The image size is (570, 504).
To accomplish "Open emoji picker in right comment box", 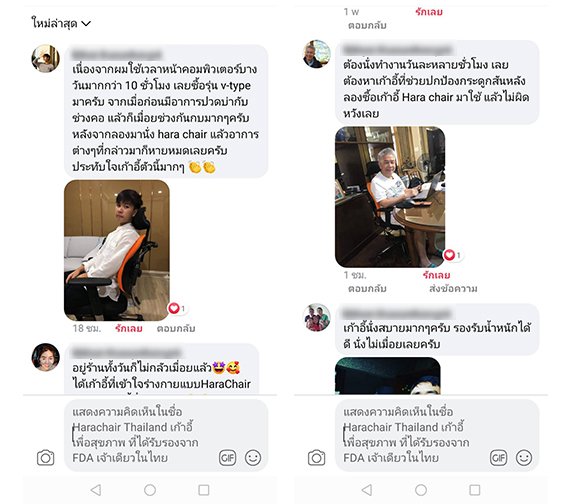I will pyautogui.click(x=524, y=458).
